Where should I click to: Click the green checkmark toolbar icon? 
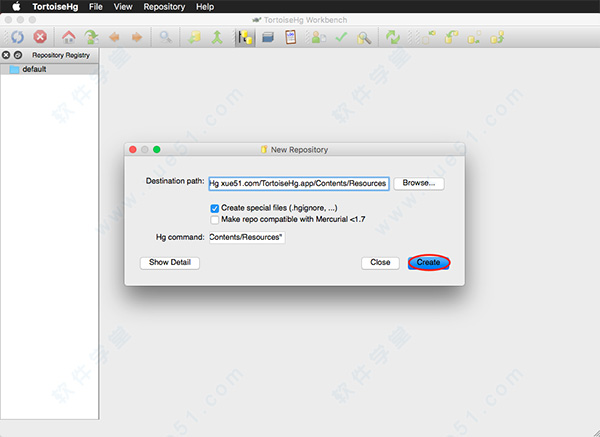click(341, 37)
